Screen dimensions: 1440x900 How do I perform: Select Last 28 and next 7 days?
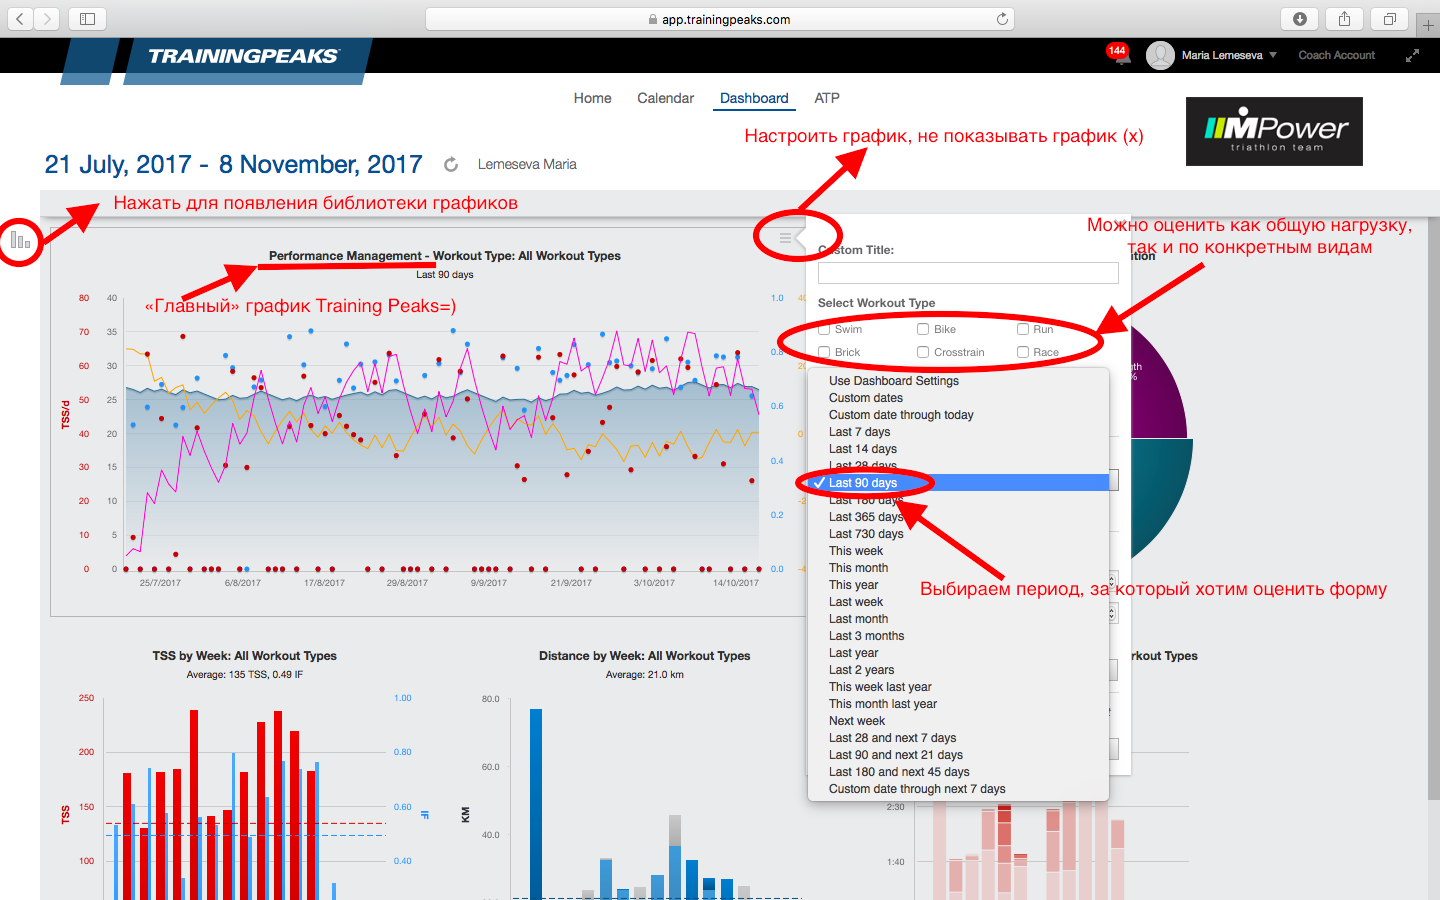(958, 738)
